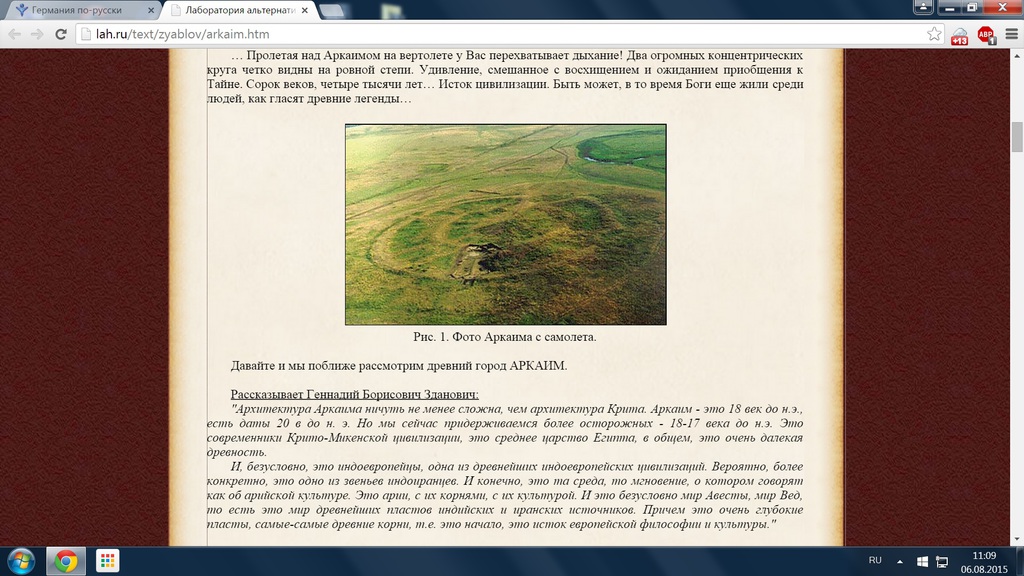Click the address bar showing lah.ru URL
The image size is (1024, 576).
500,34
